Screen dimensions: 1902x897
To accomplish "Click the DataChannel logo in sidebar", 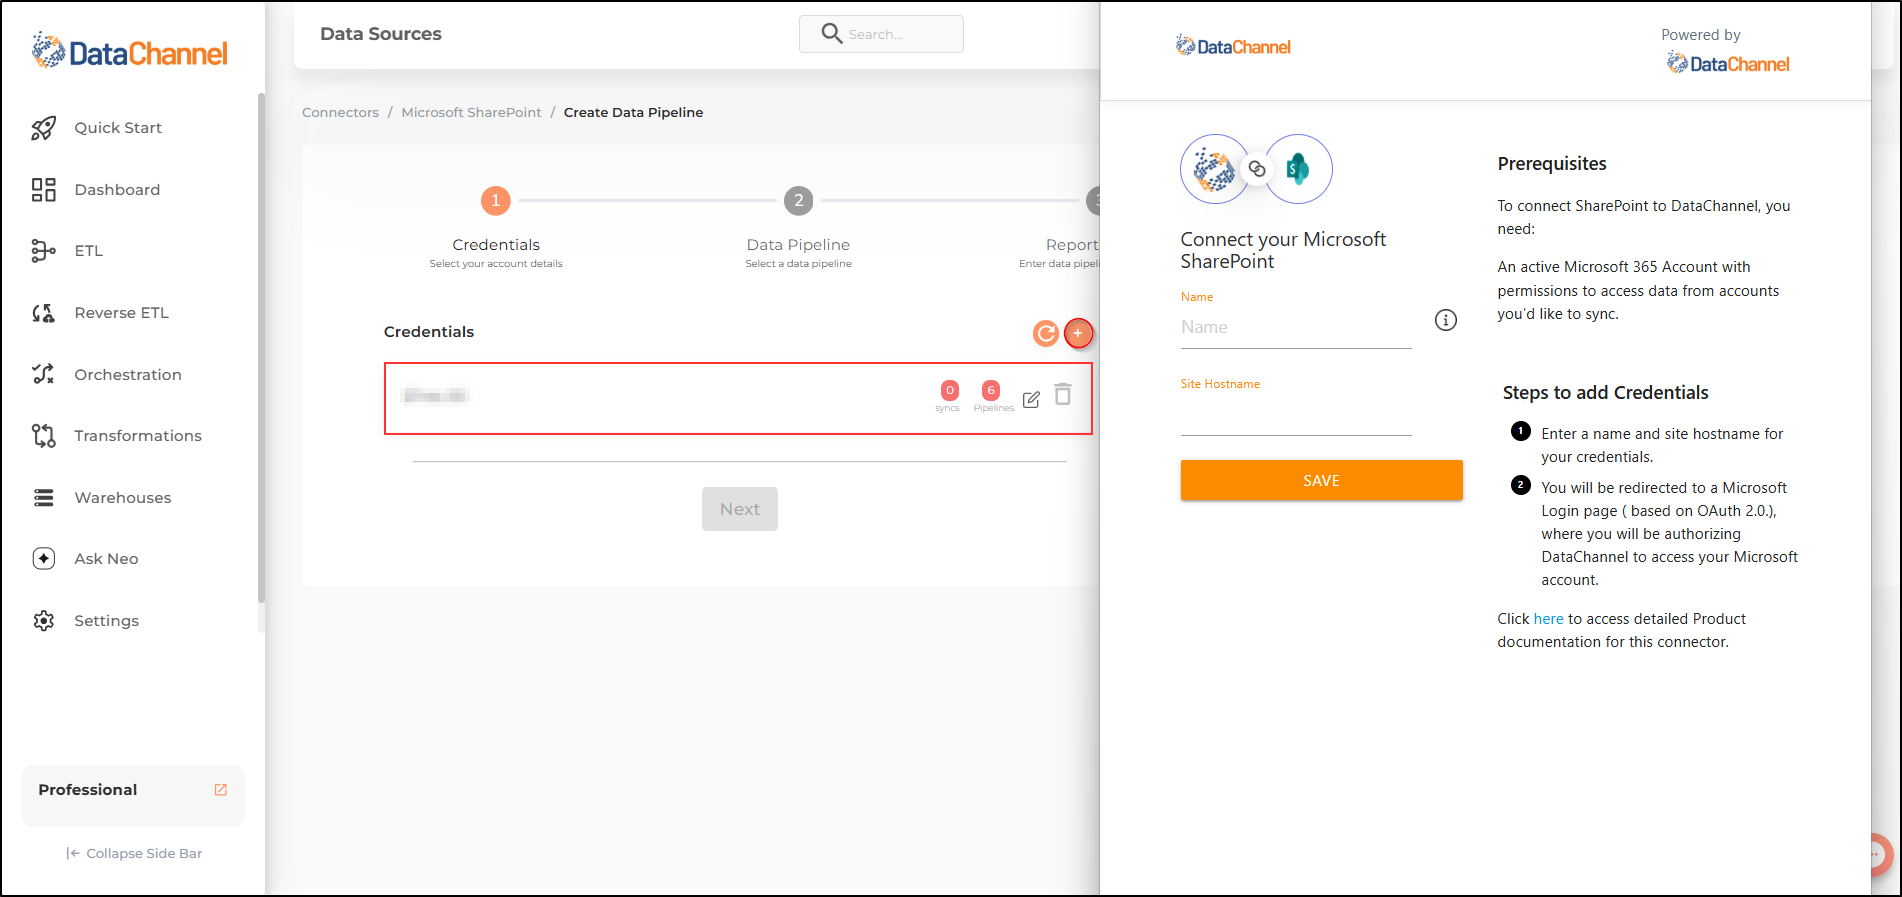I will [x=130, y=51].
